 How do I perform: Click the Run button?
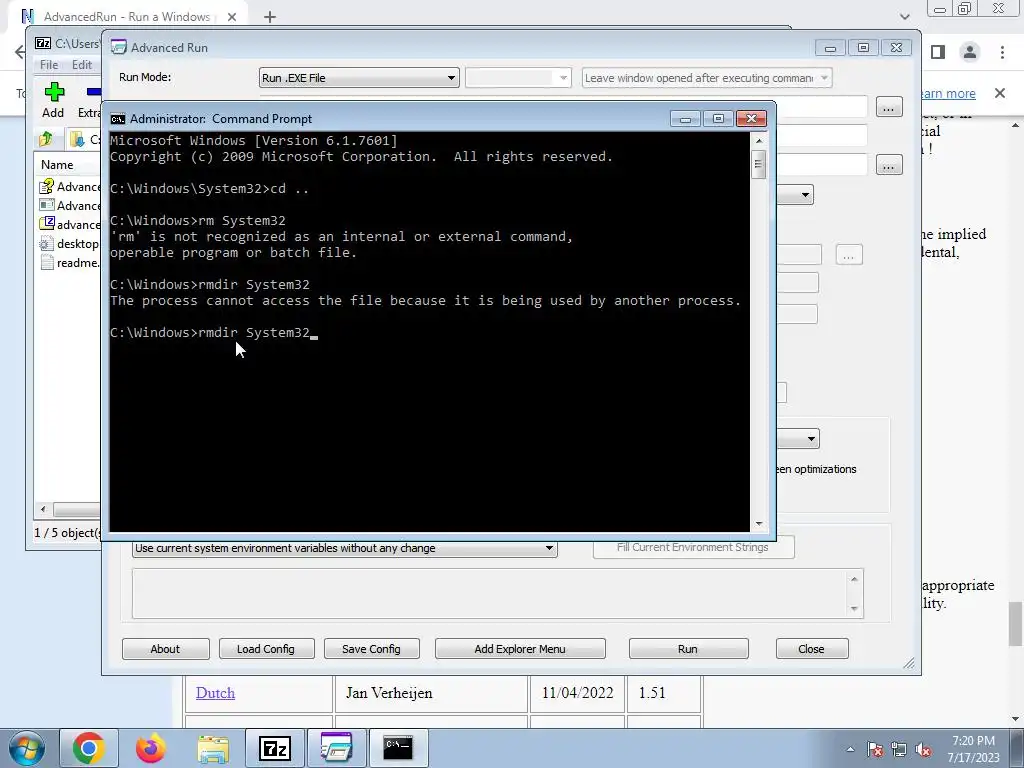(x=688, y=648)
